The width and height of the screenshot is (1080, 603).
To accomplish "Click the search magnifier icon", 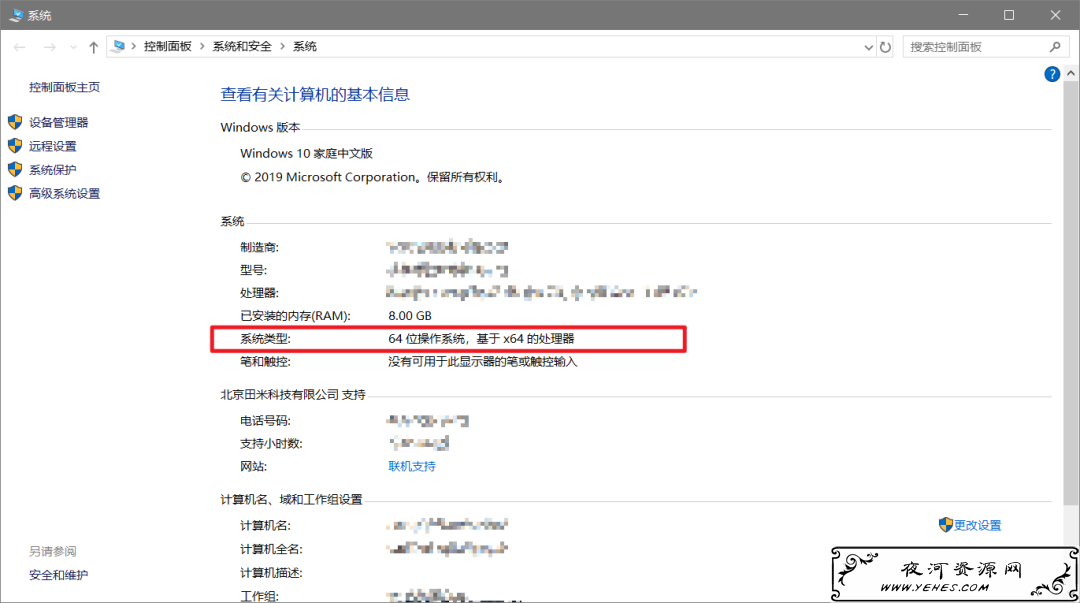I will point(1055,47).
